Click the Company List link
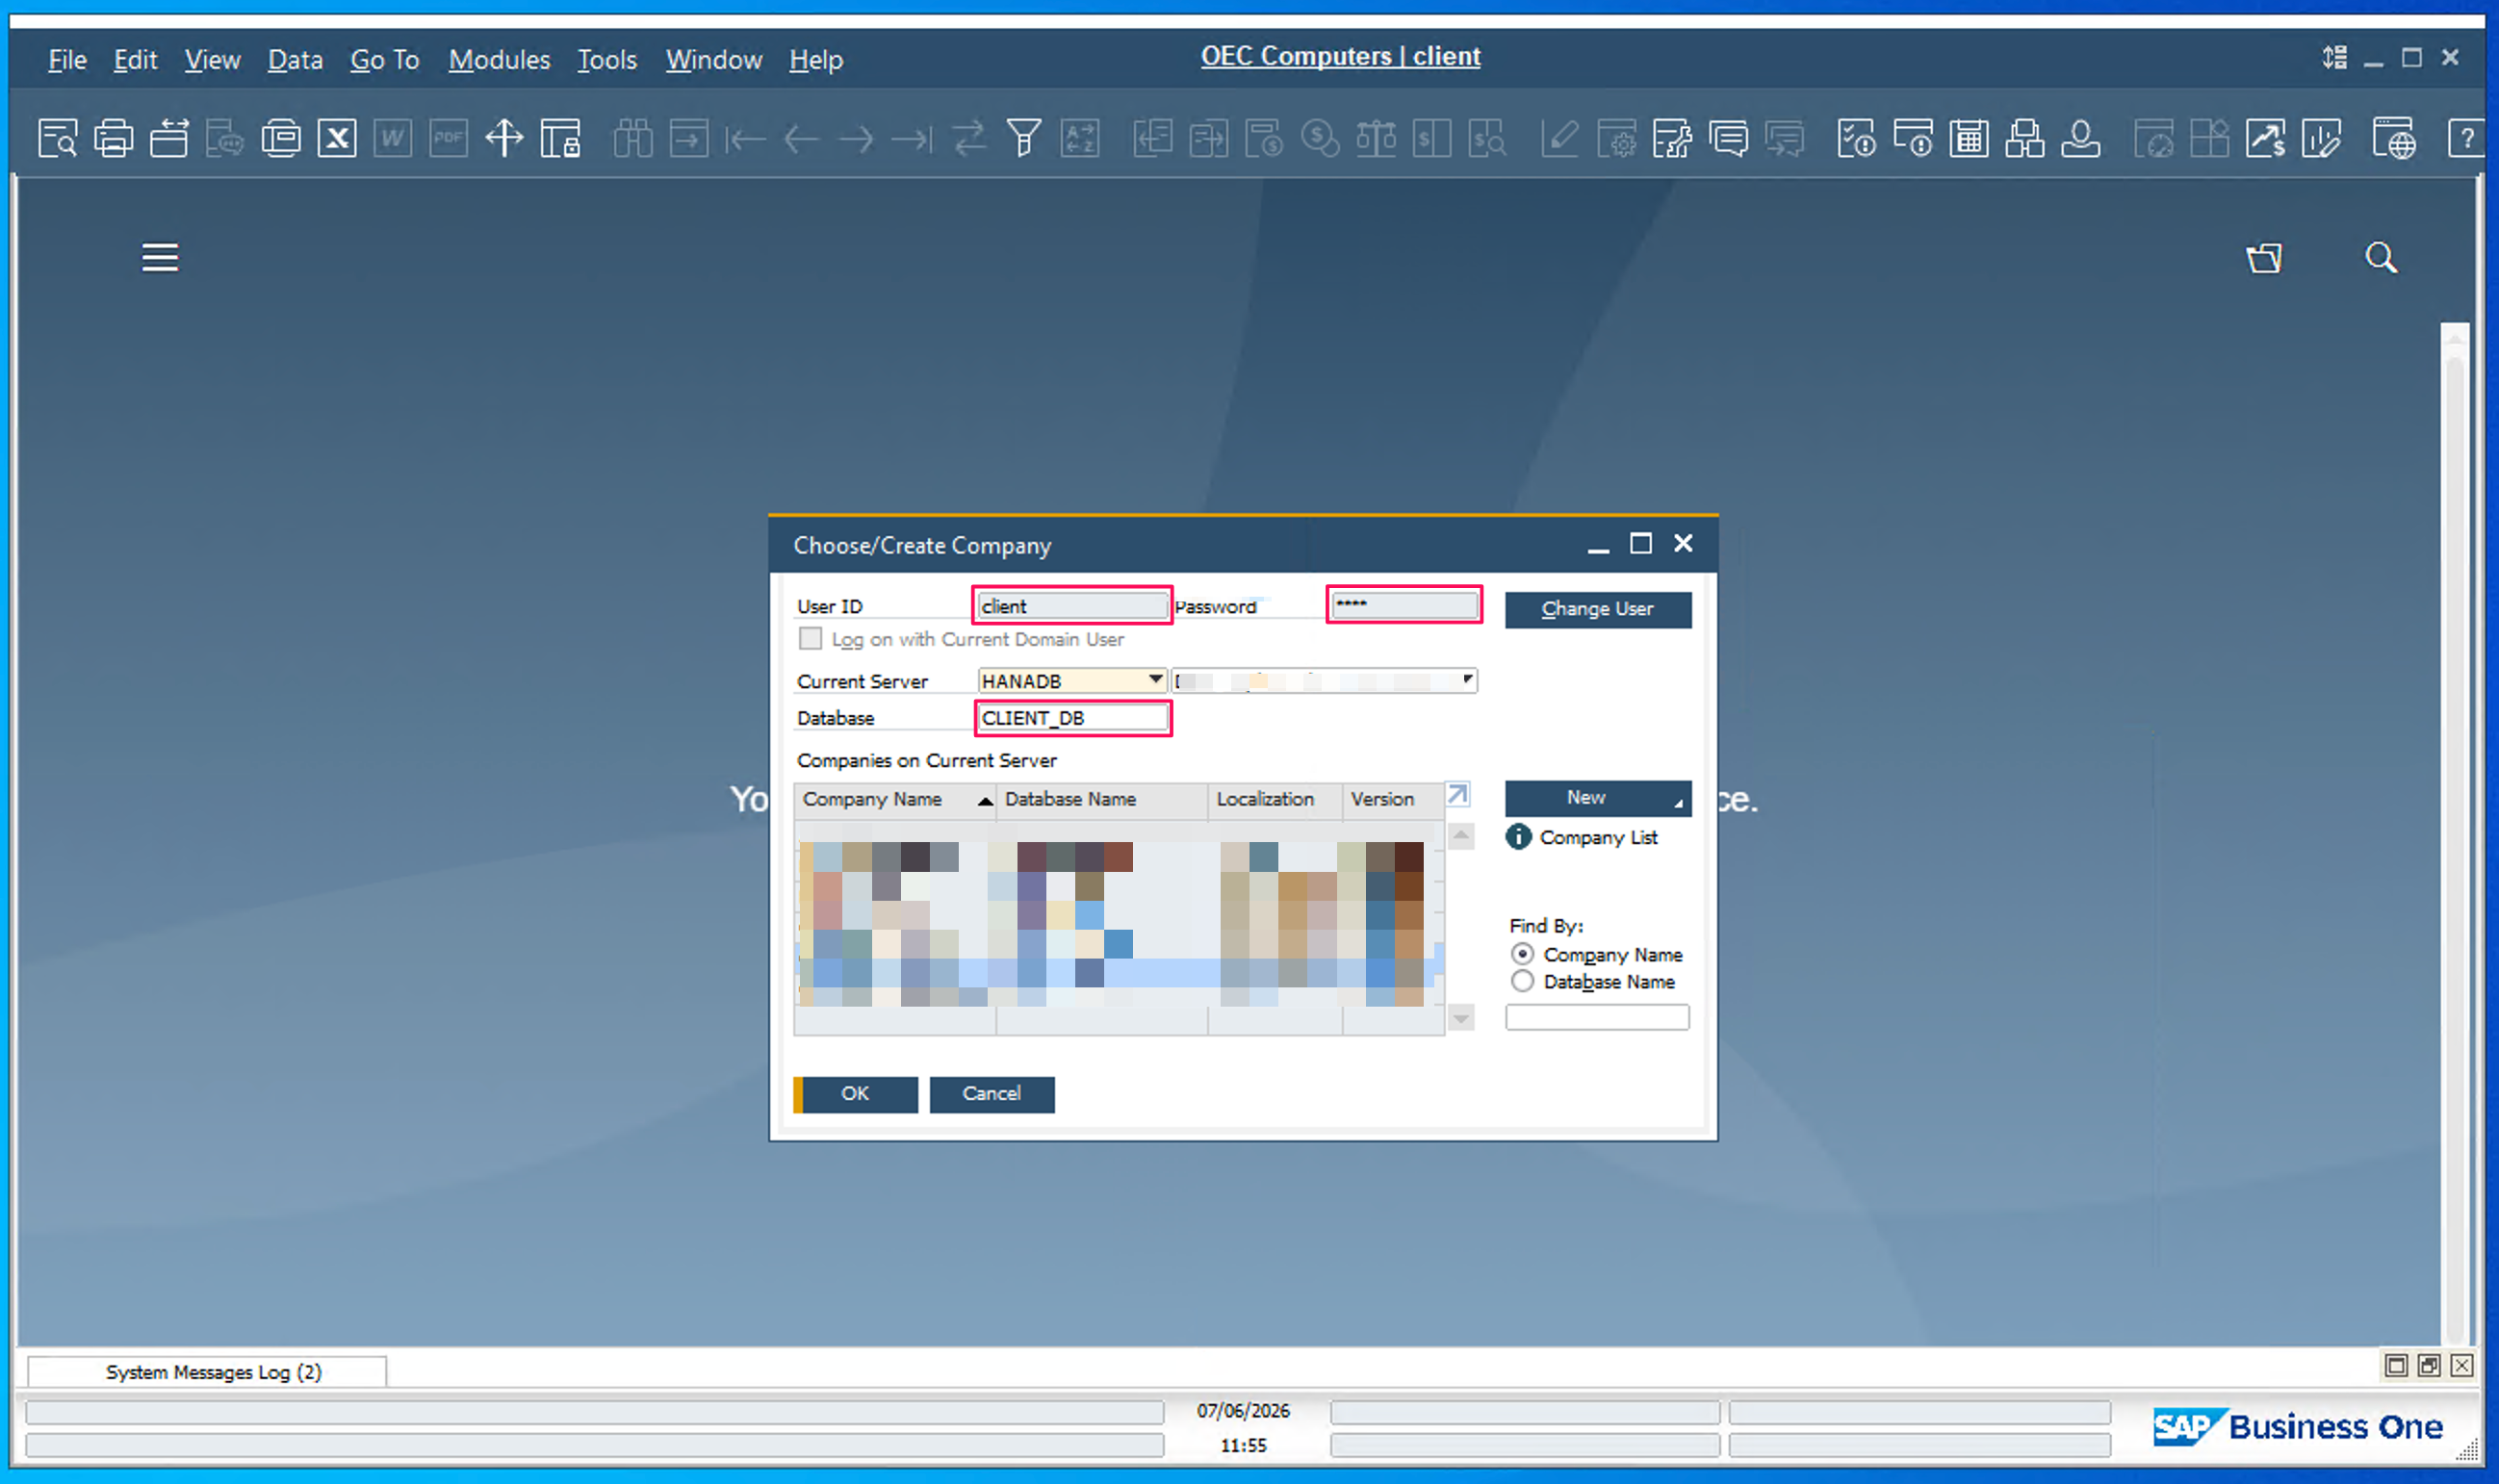2499x1484 pixels. coord(1598,837)
